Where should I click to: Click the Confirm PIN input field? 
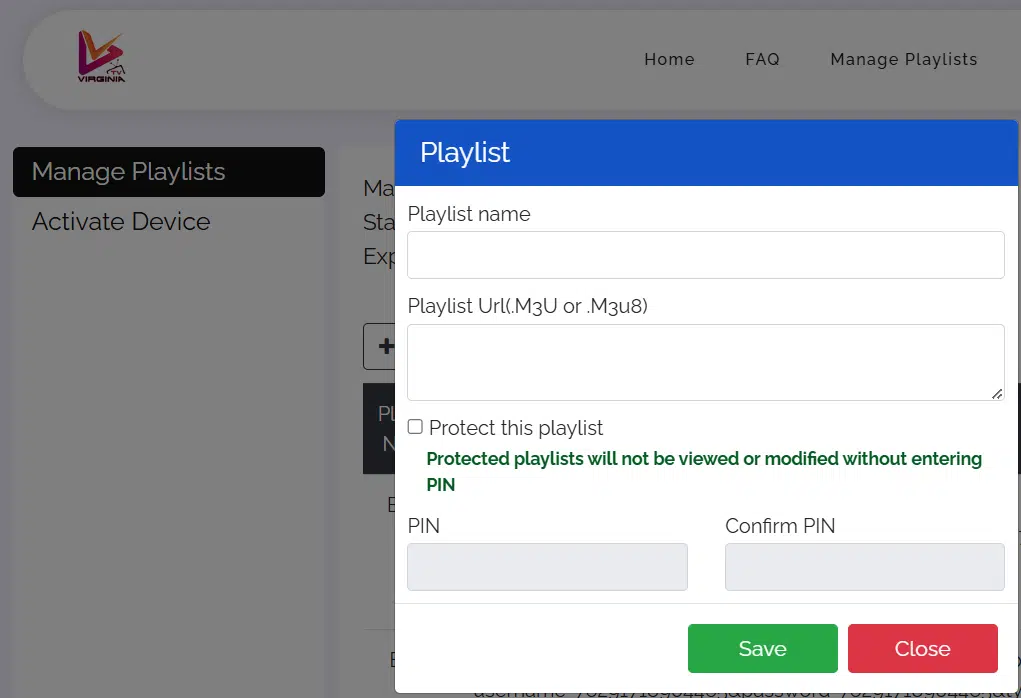click(864, 567)
